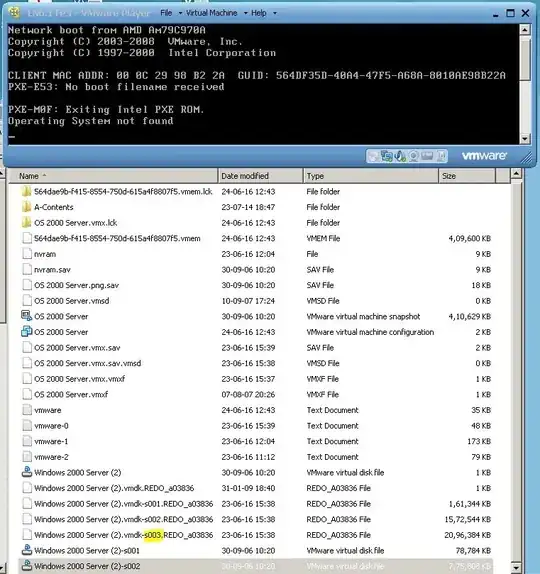Click the sound device icon in VMware's device bar
Image resolution: width=540 pixels, height=574 pixels.
tap(400, 156)
